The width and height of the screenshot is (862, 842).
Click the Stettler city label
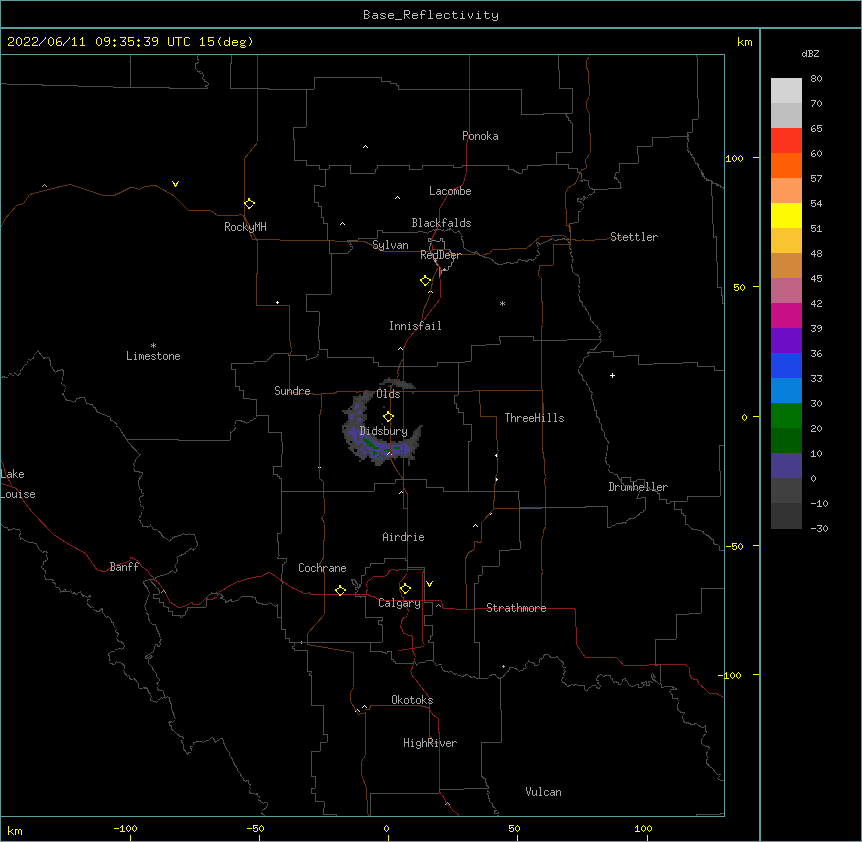[634, 237]
